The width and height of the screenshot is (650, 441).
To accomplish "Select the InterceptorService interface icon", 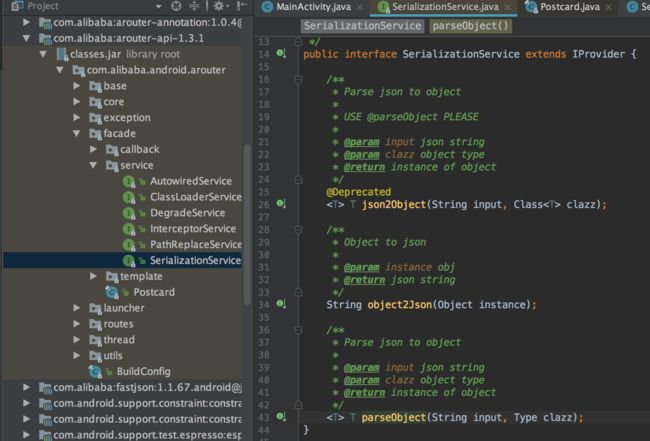I will point(129,229).
